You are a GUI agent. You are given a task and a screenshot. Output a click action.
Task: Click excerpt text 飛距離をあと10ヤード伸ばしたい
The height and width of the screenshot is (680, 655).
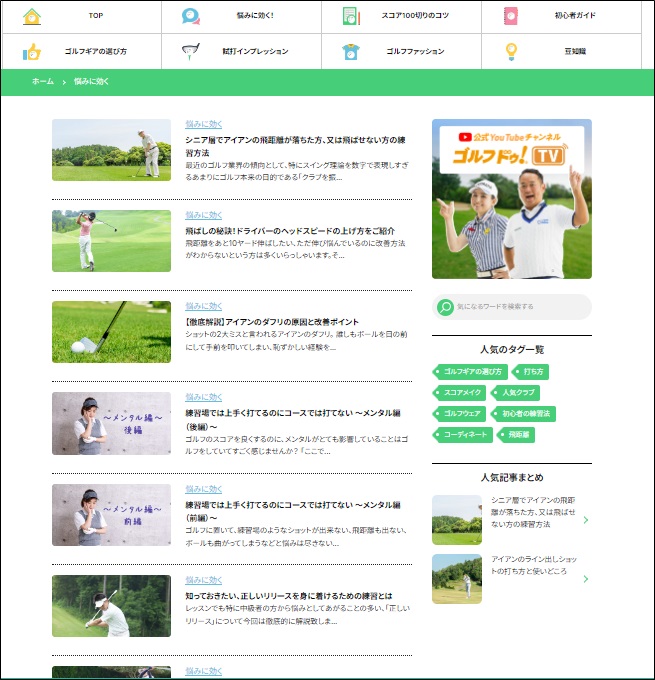coord(295,249)
